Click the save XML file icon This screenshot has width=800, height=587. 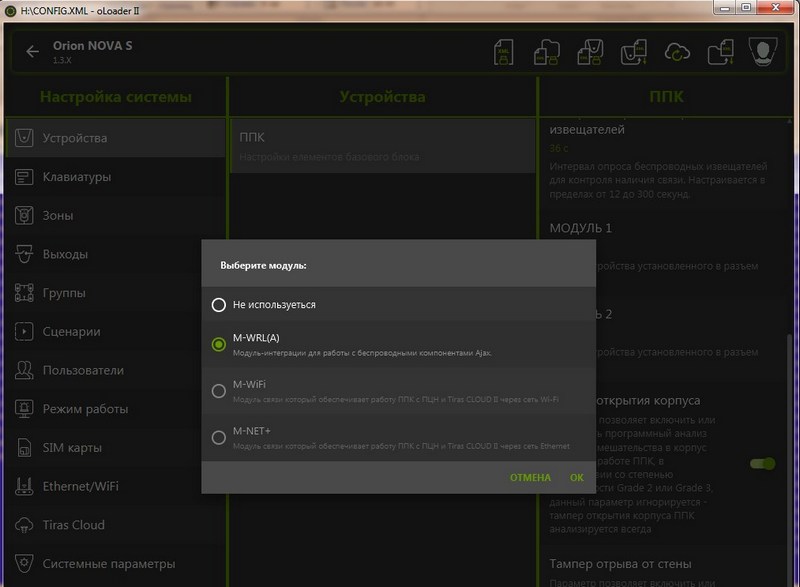point(504,52)
